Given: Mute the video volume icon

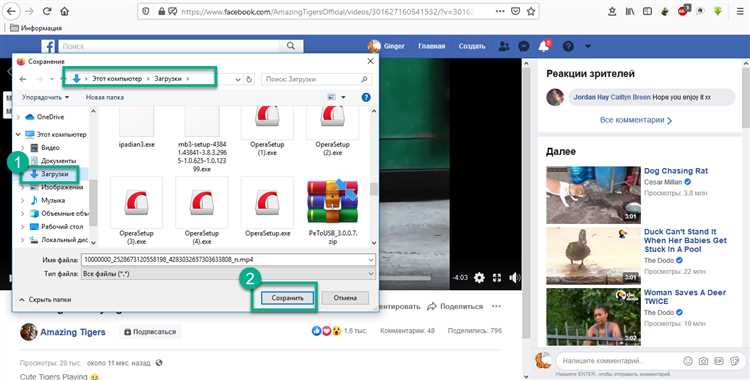Looking at the screenshot, I should coord(515,278).
